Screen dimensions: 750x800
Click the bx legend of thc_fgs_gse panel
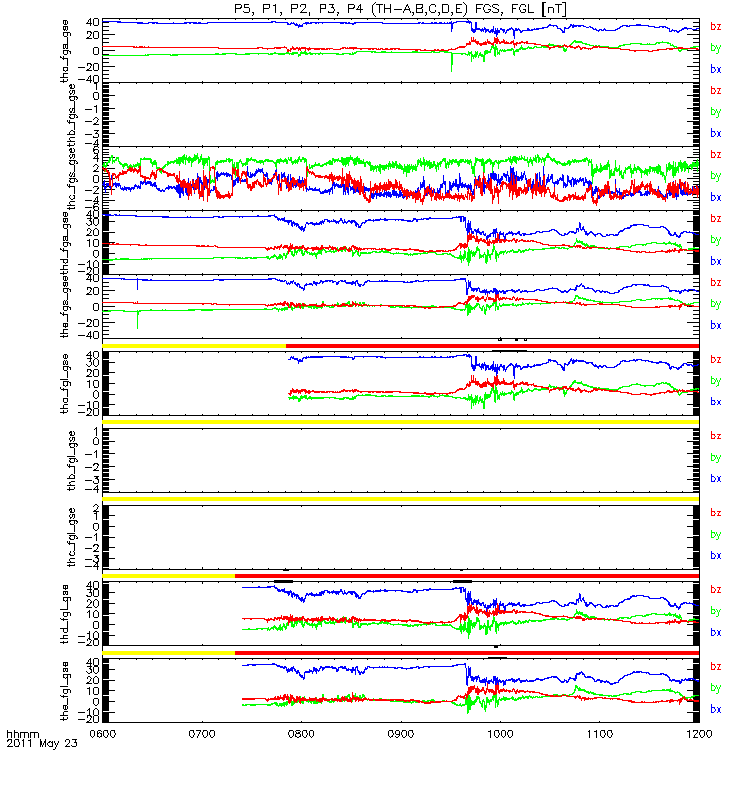[x=716, y=197]
